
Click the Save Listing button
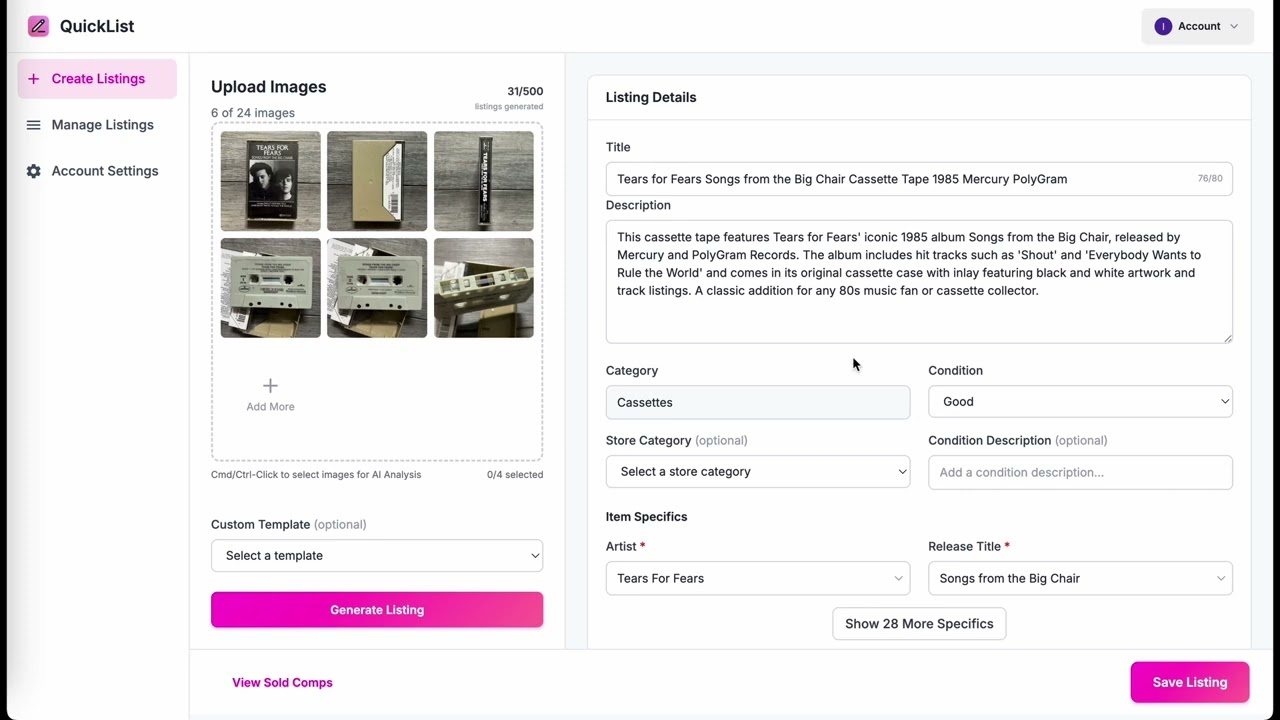coord(1190,682)
